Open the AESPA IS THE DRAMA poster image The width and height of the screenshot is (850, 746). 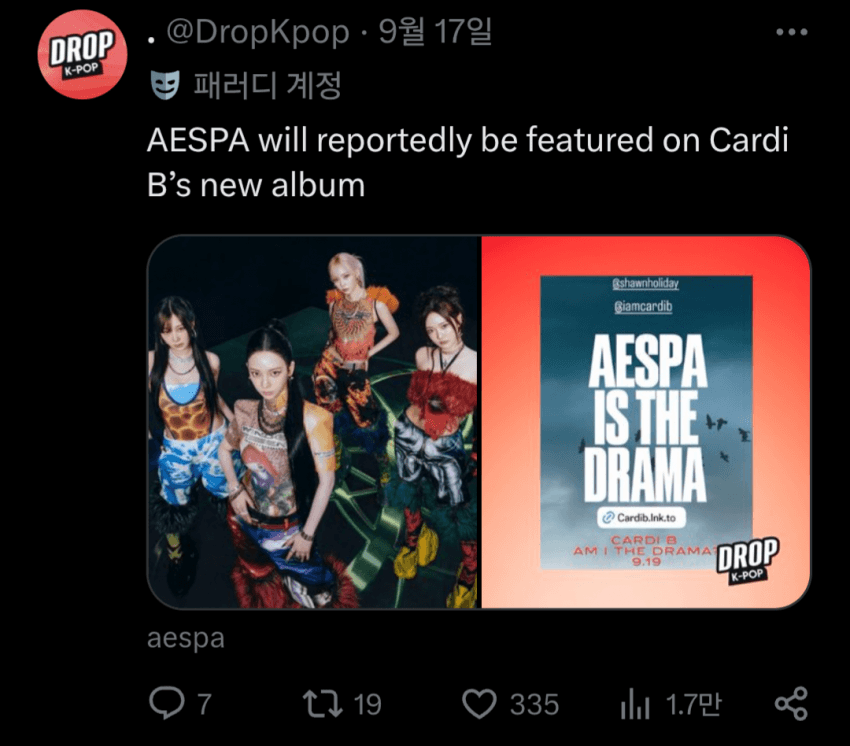(646, 422)
